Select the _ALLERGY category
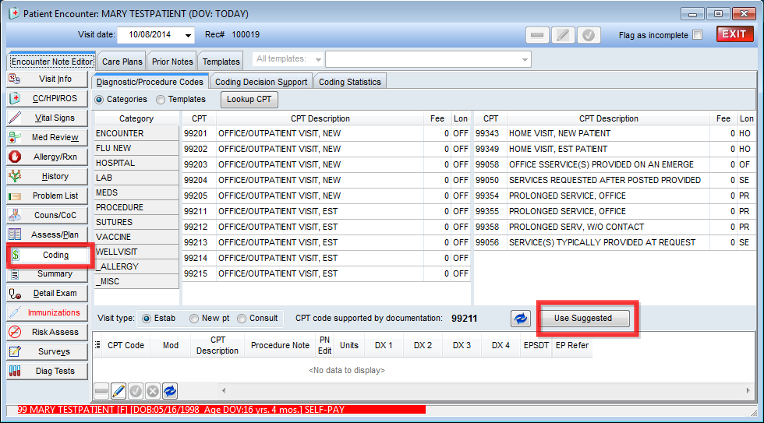Image resolution: width=764 pixels, height=423 pixels. (x=136, y=267)
